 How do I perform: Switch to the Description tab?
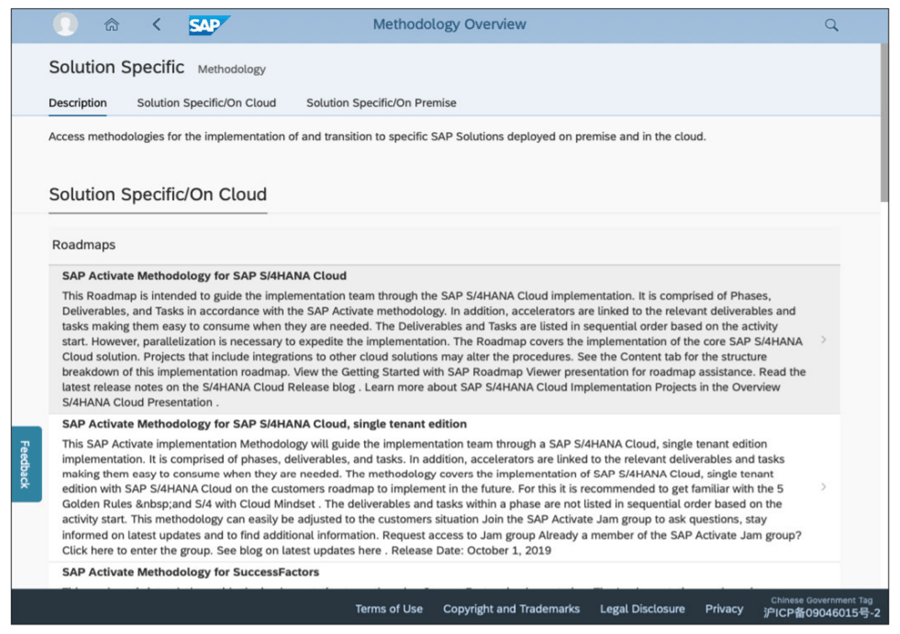(78, 103)
